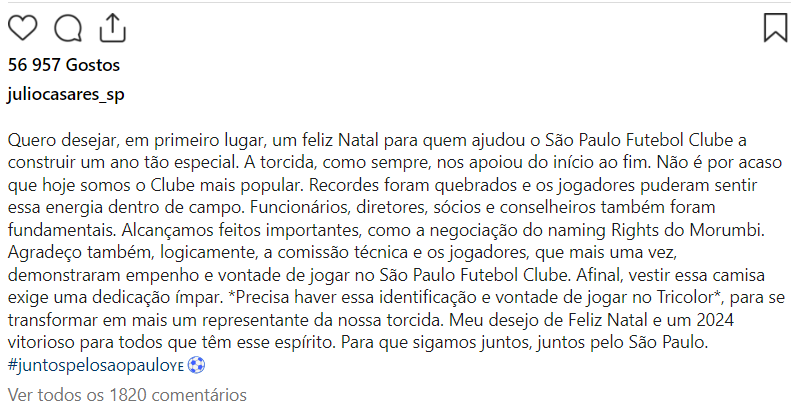
Task: Share the post using the share icon
Action: pos(113,27)
